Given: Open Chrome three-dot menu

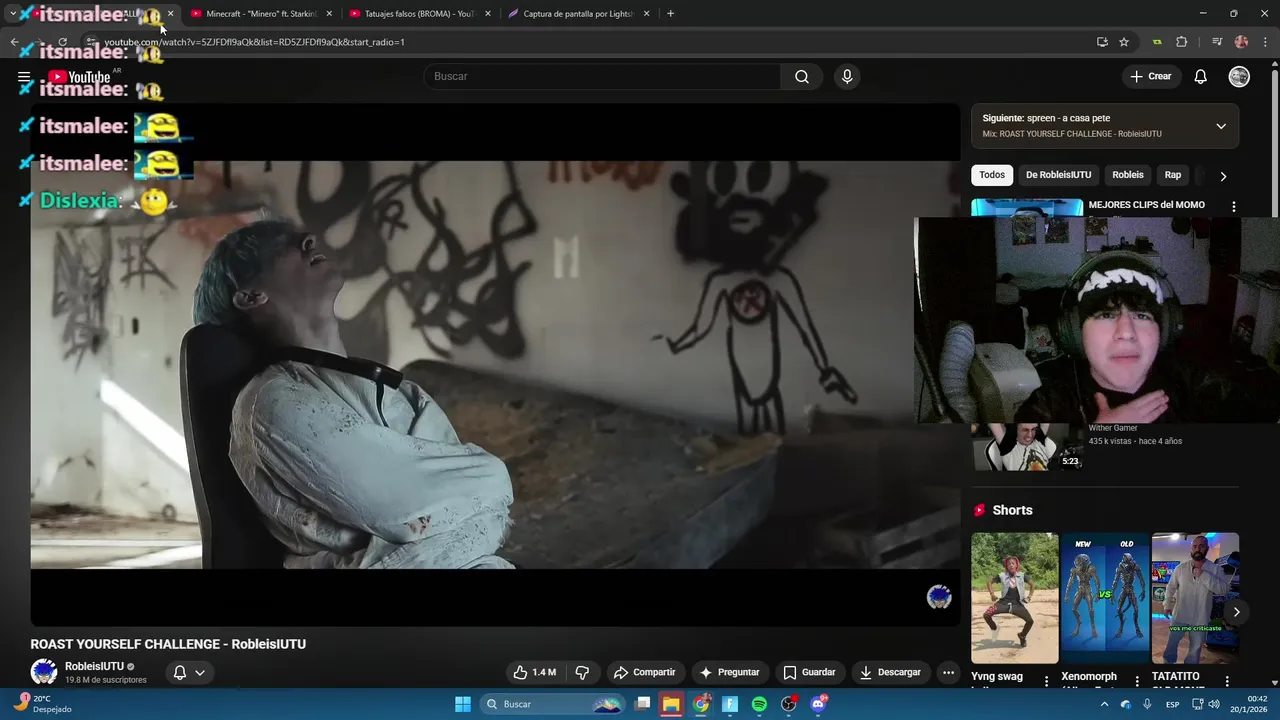Looking at the screenshot, I should [x=1266, y=42].
